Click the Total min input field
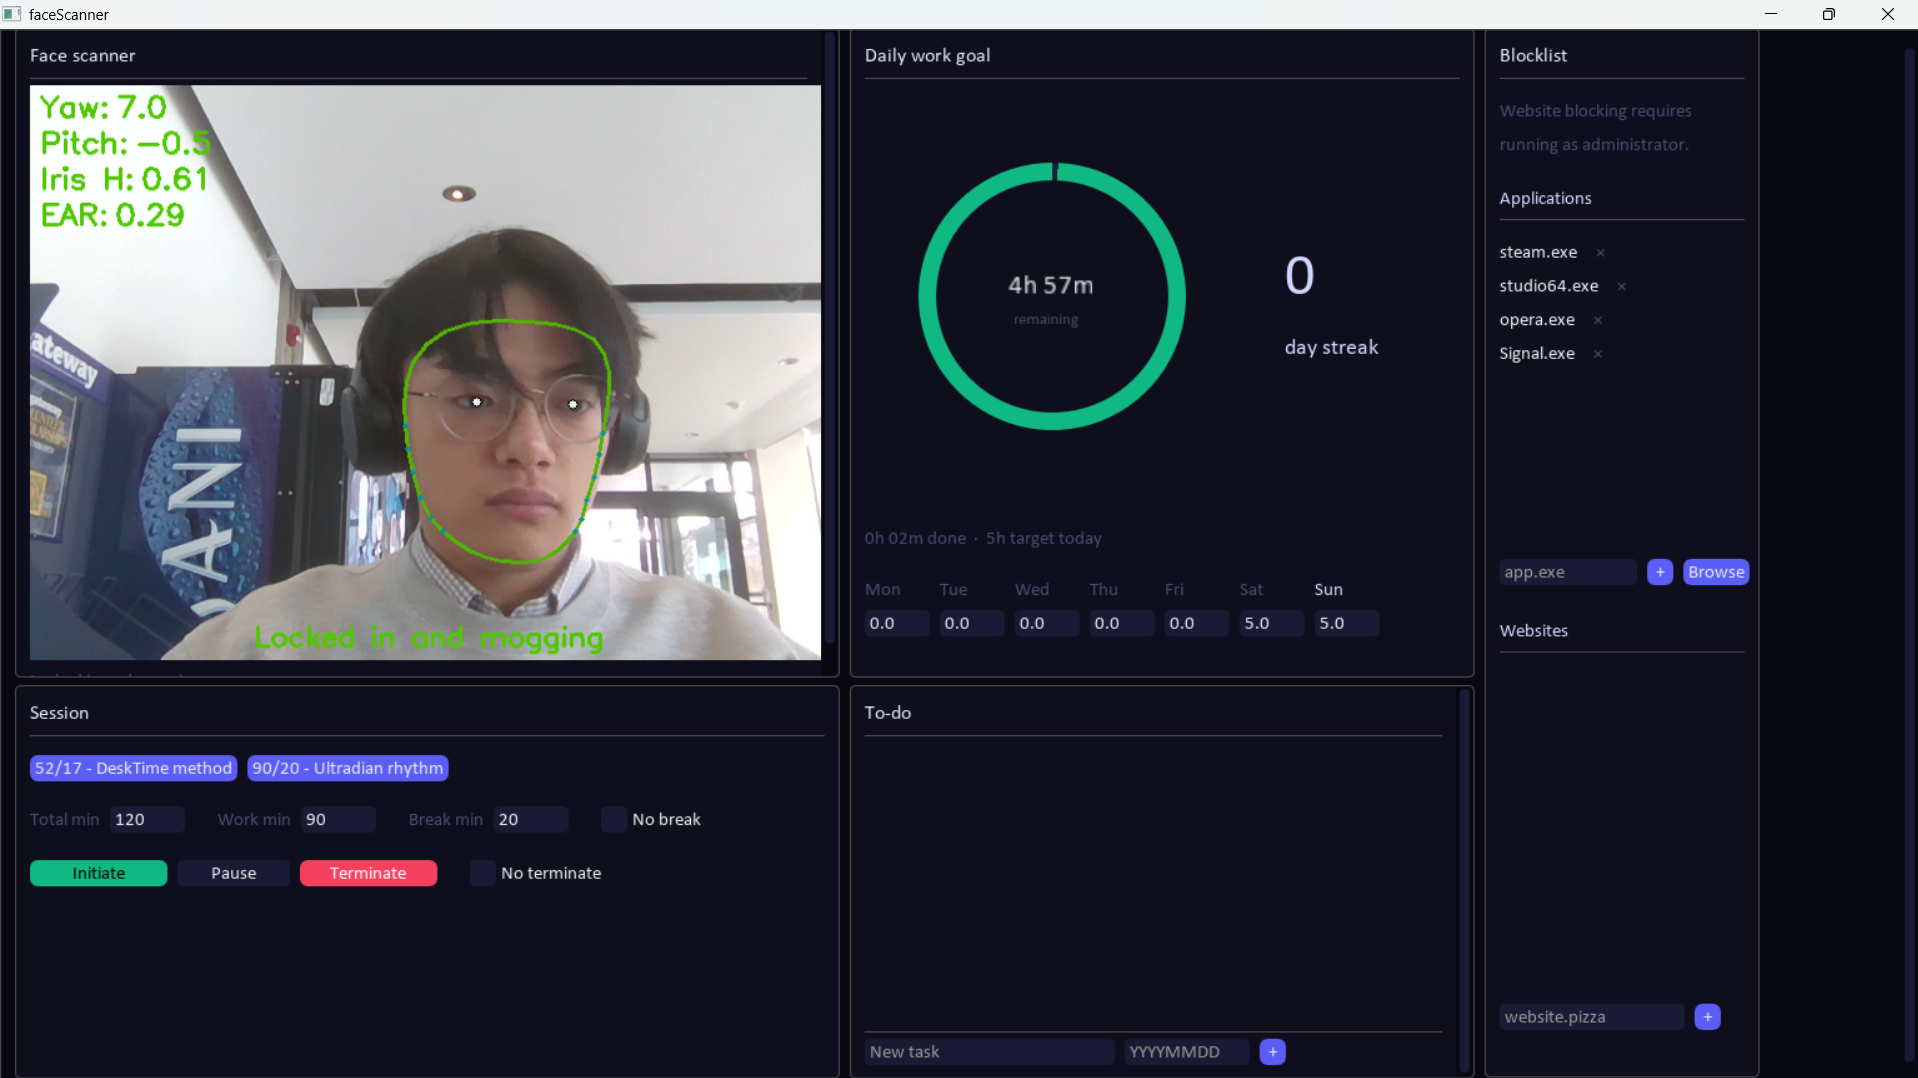 click(x=147, y=819)
